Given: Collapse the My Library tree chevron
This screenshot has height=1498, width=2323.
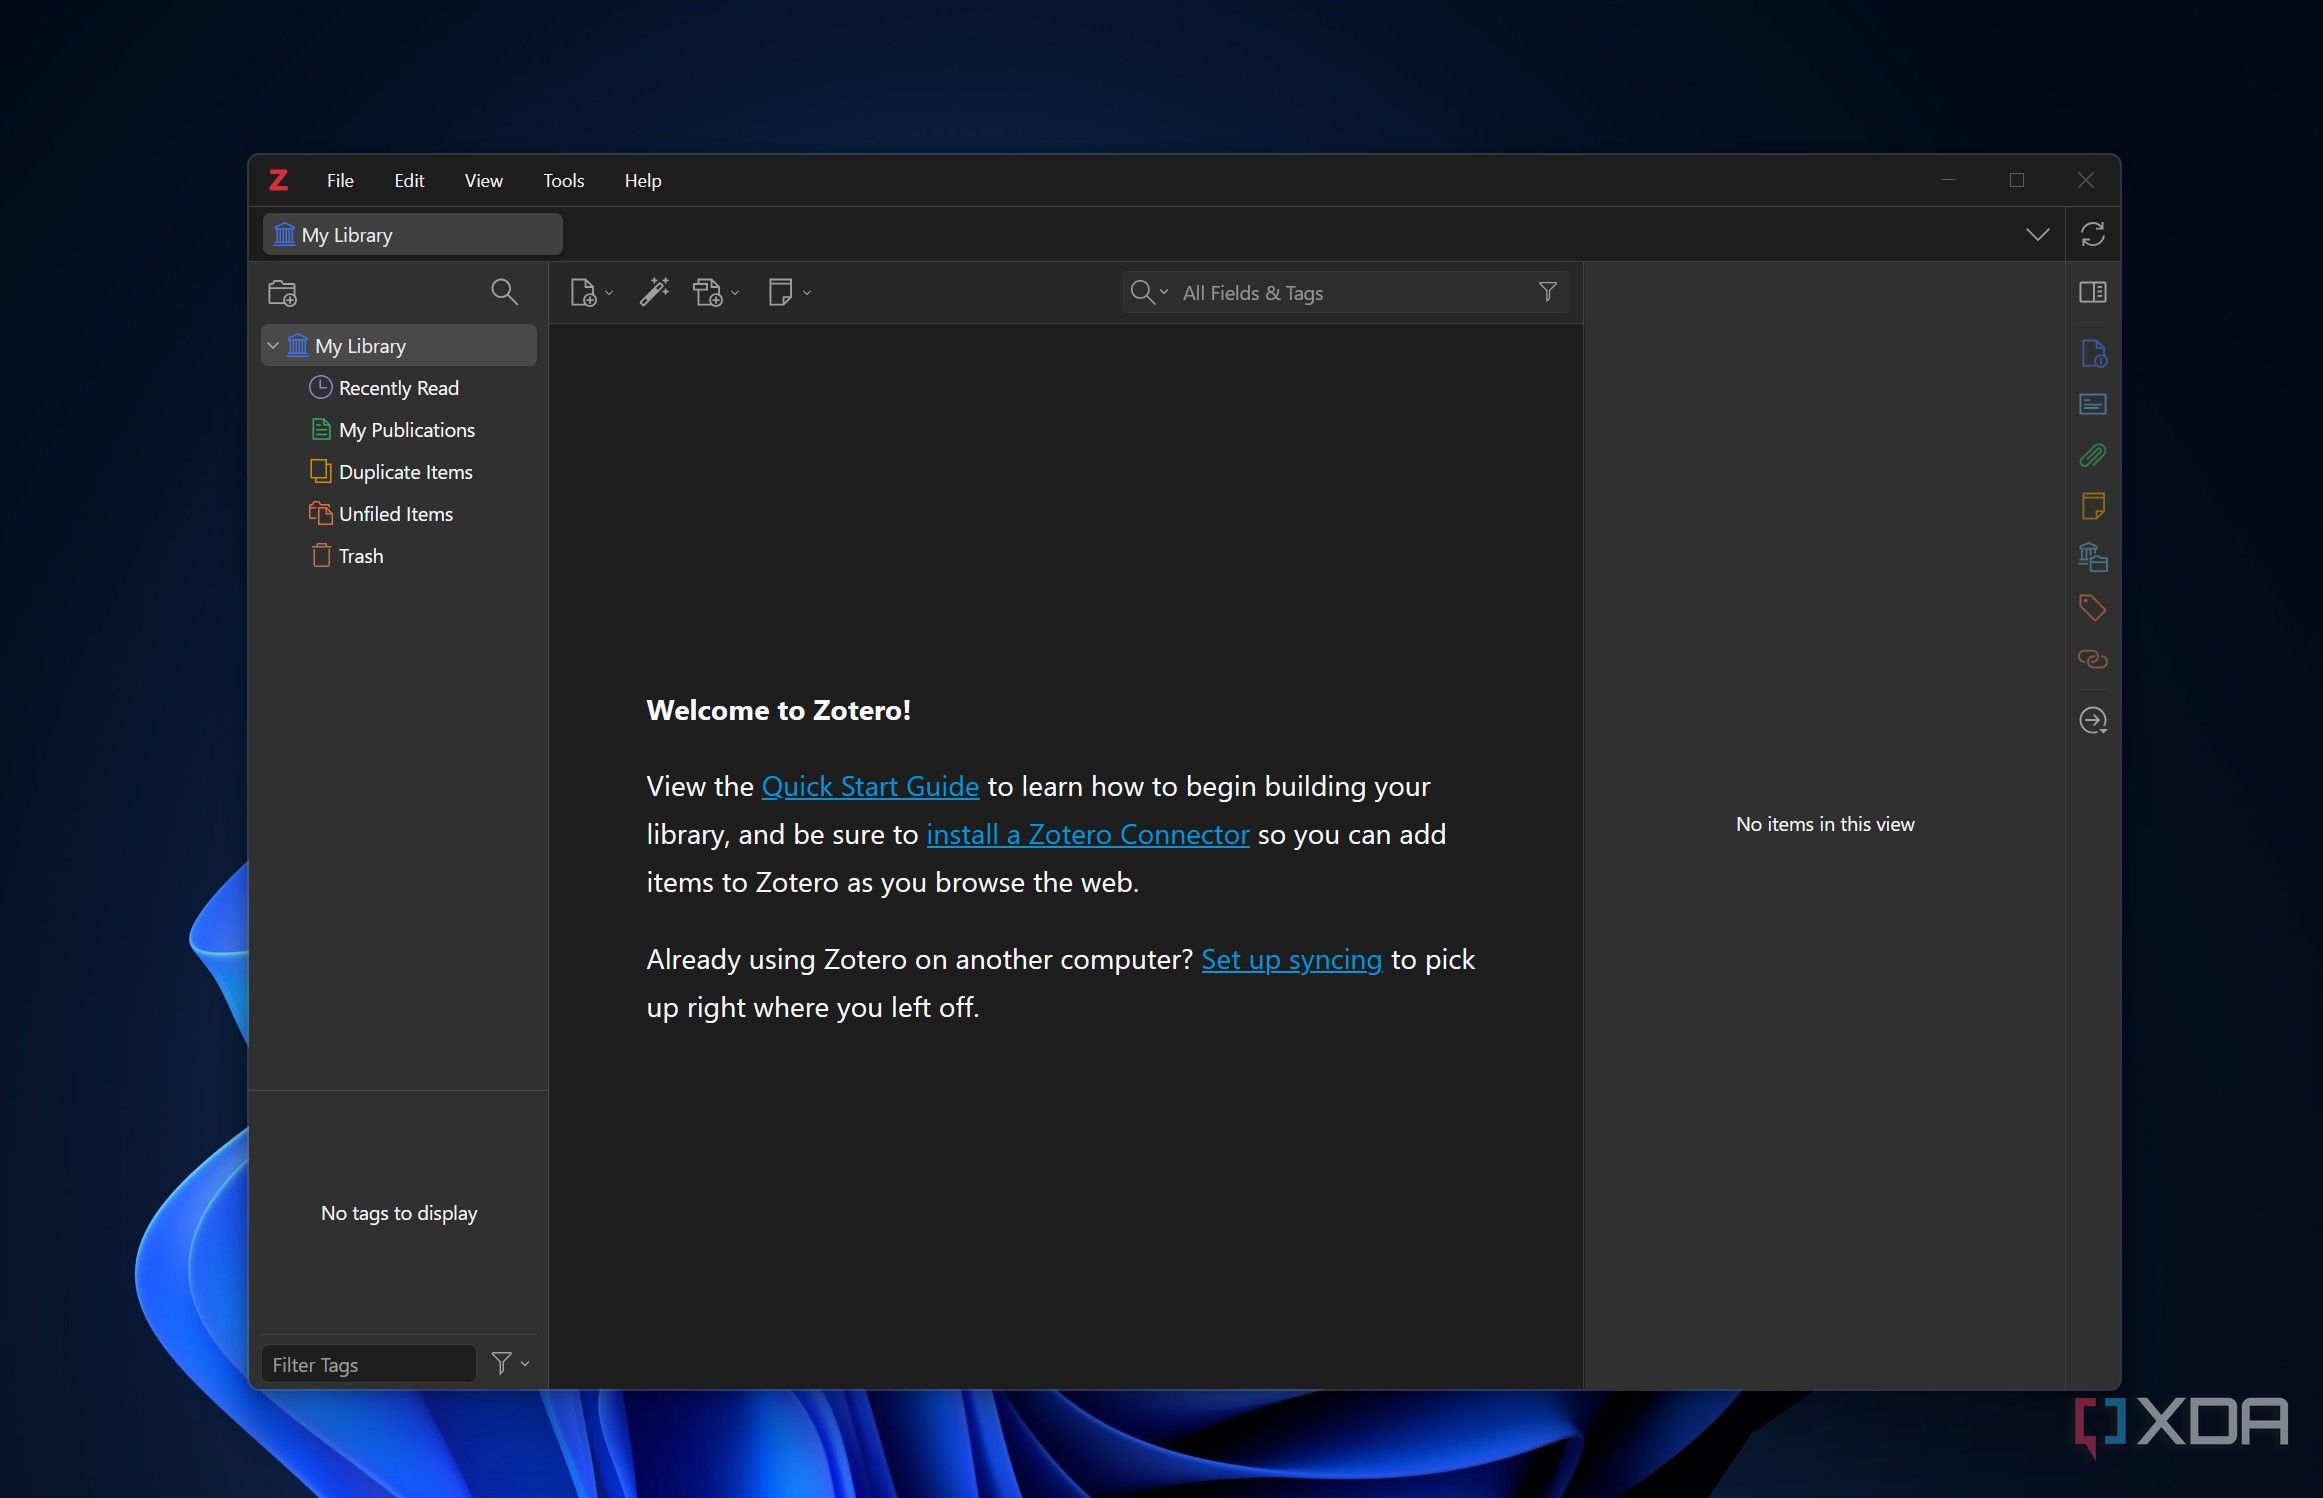Looking at the screenshot, I should point(273,346).
